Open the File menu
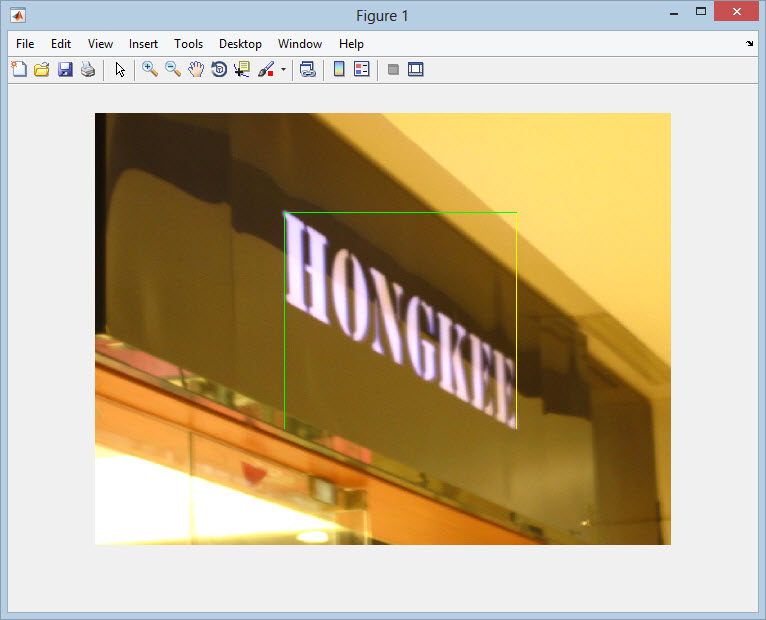 [25, 44]
